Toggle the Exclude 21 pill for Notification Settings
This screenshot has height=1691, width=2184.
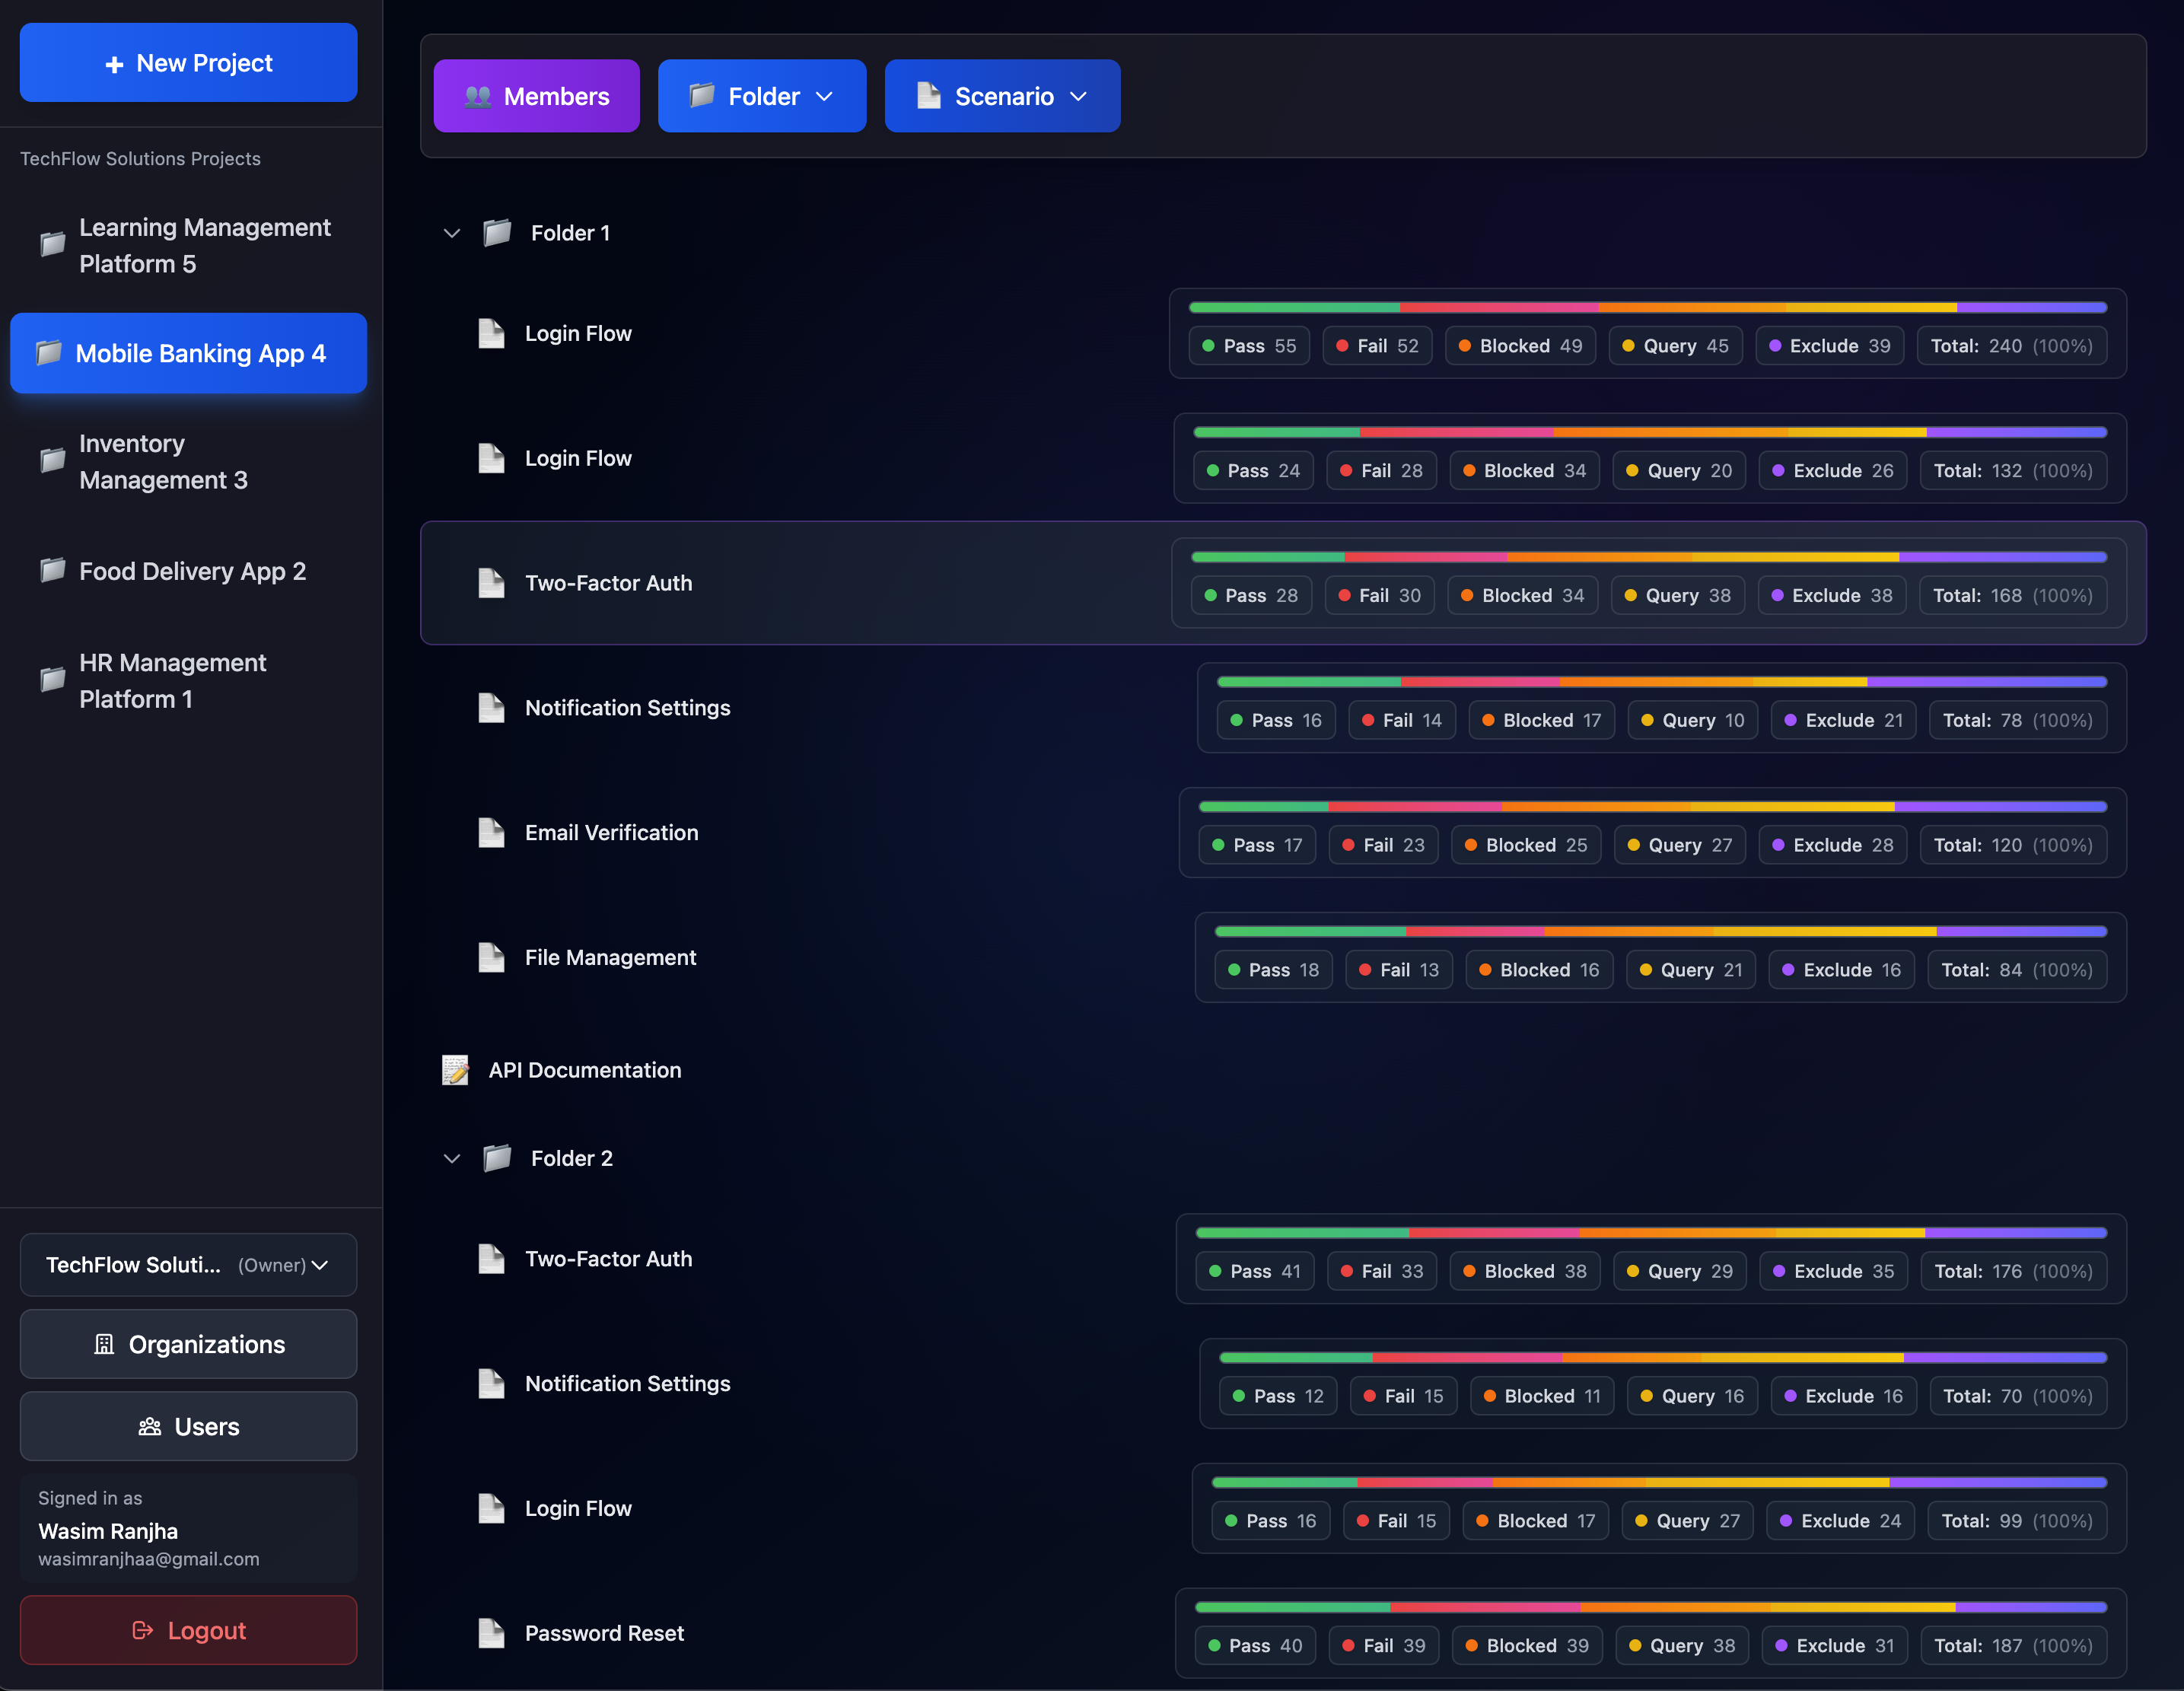(x=1843, y=719)
